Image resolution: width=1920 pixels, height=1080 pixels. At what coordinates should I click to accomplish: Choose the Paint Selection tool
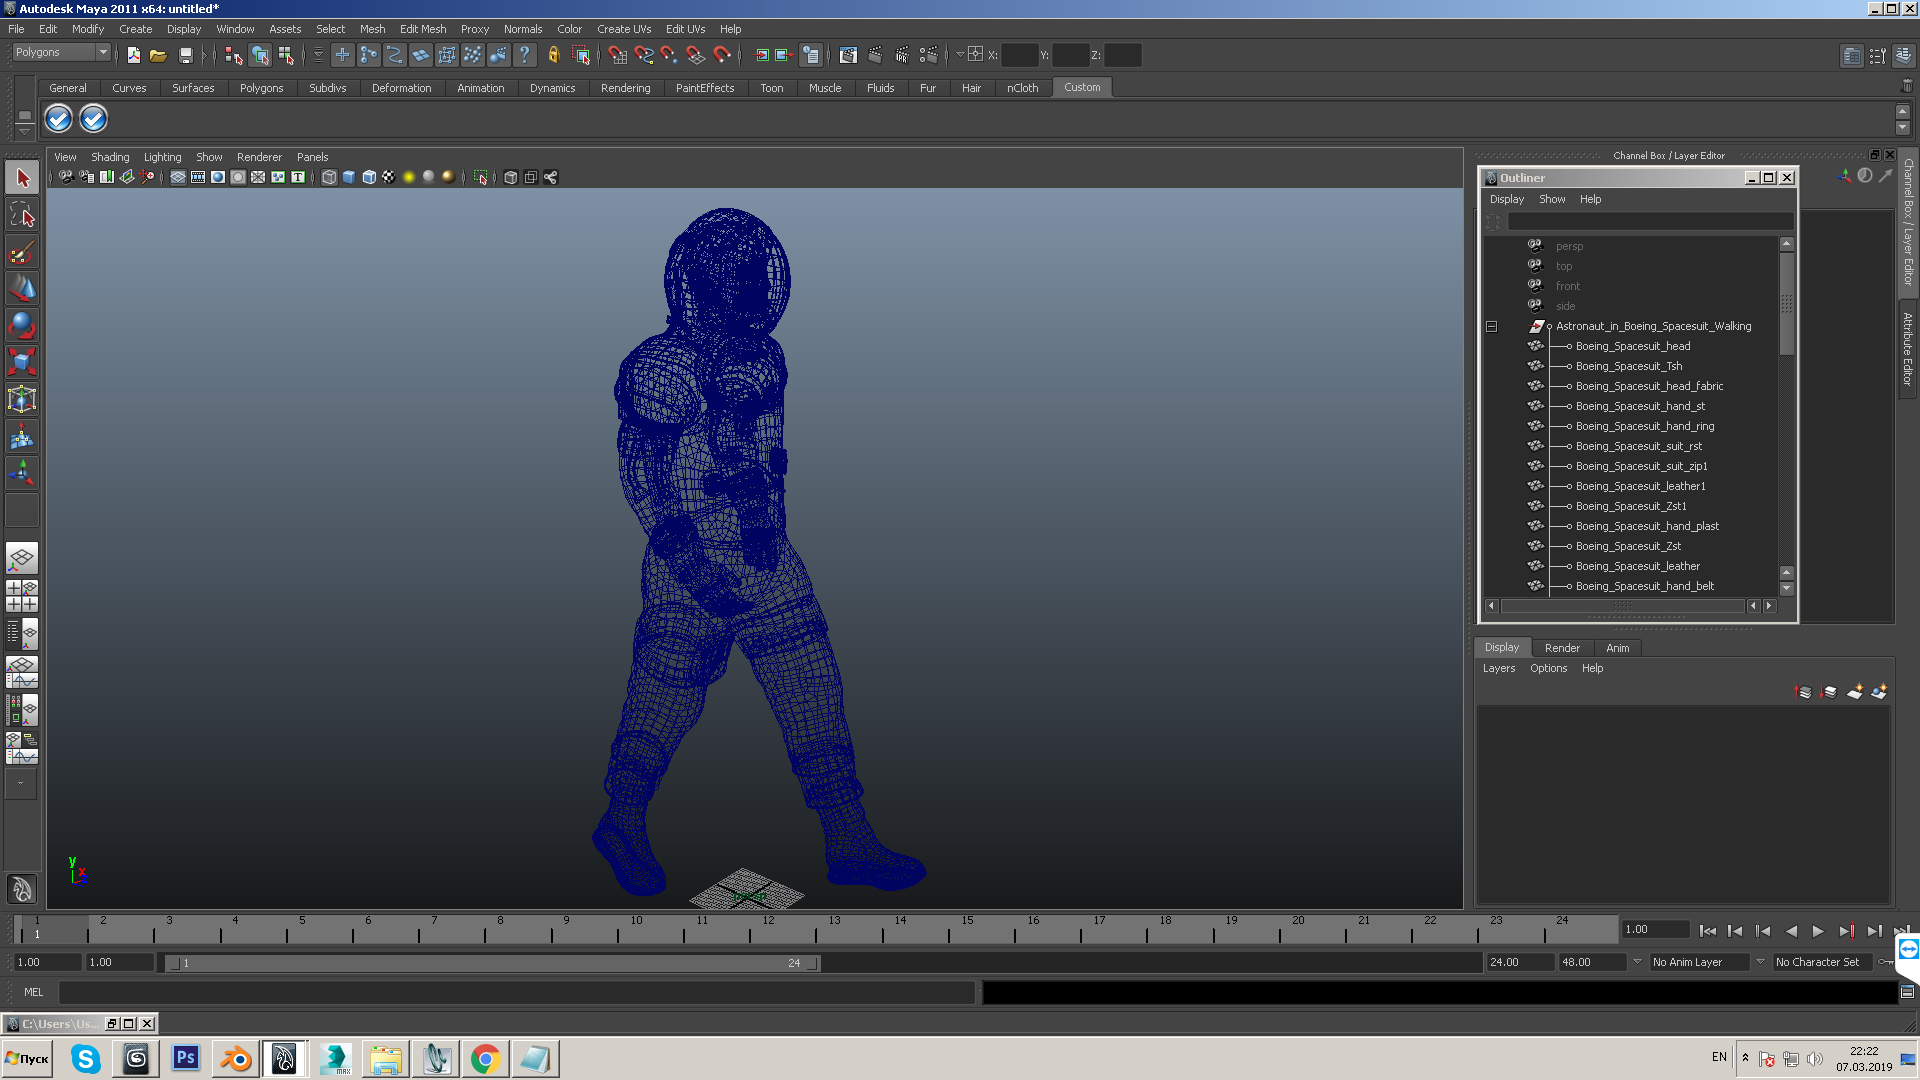coord(22,252)
